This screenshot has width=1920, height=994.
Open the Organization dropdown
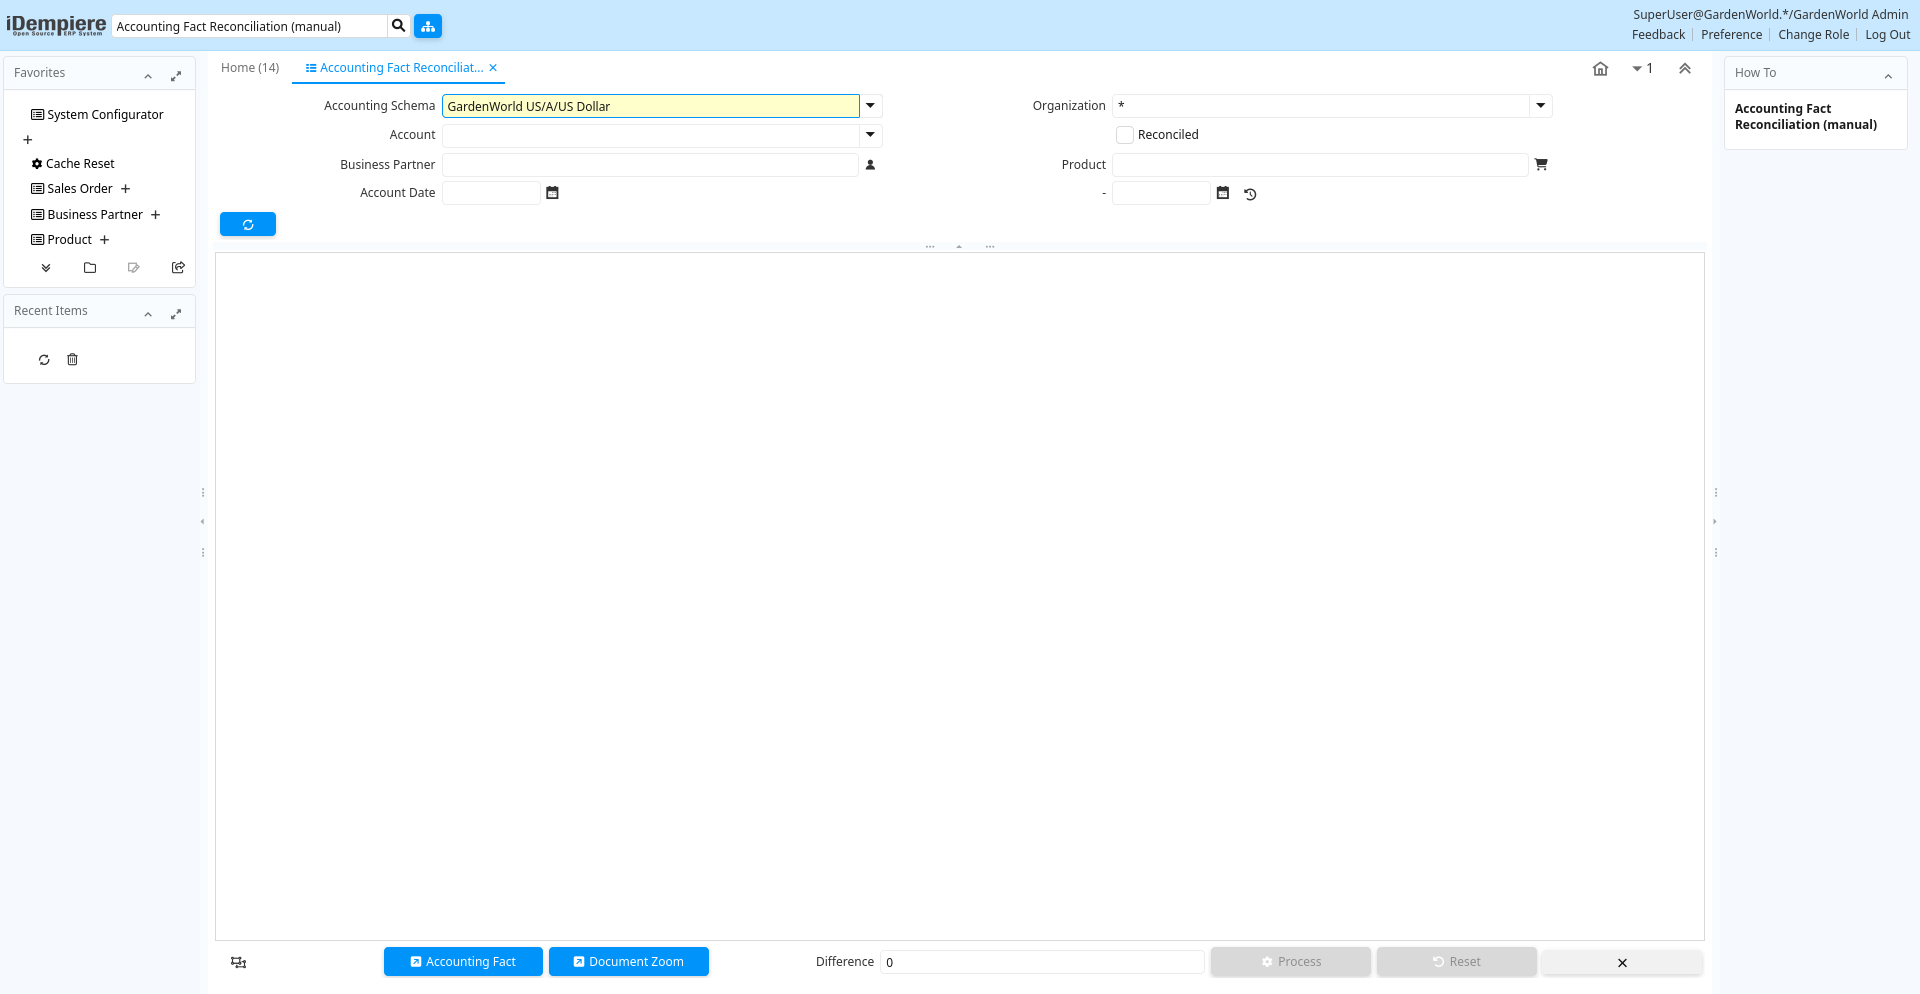1541,106
